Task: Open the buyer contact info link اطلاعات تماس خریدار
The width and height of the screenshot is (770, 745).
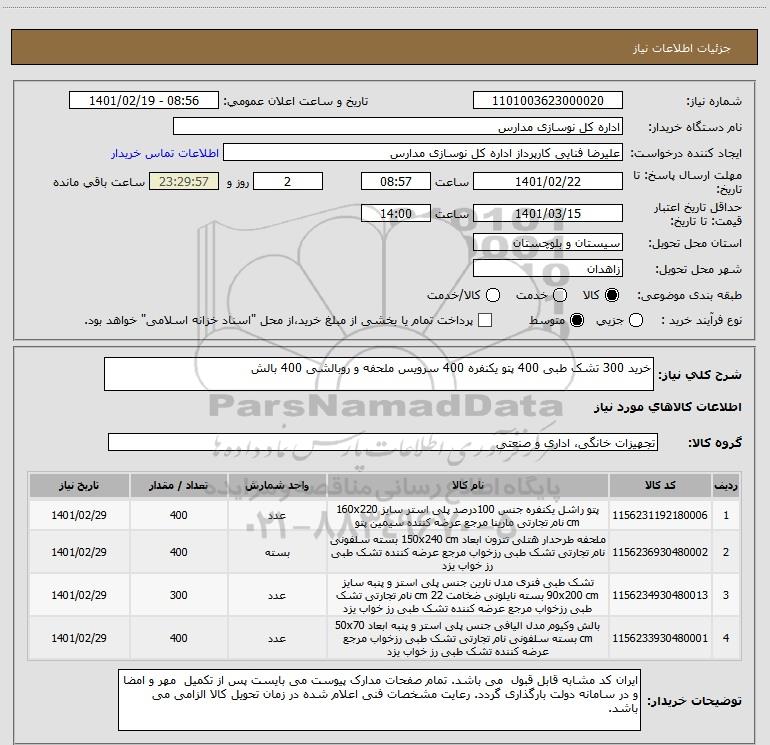Action: [165, 153]
